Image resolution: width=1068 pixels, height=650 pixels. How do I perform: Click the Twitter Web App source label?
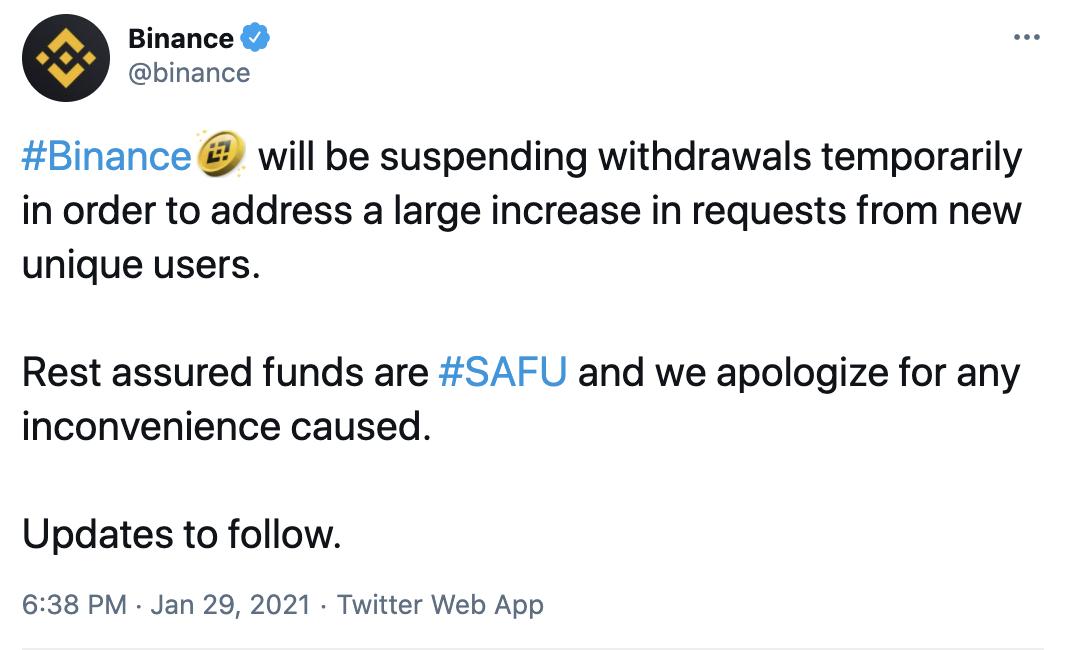440,605
